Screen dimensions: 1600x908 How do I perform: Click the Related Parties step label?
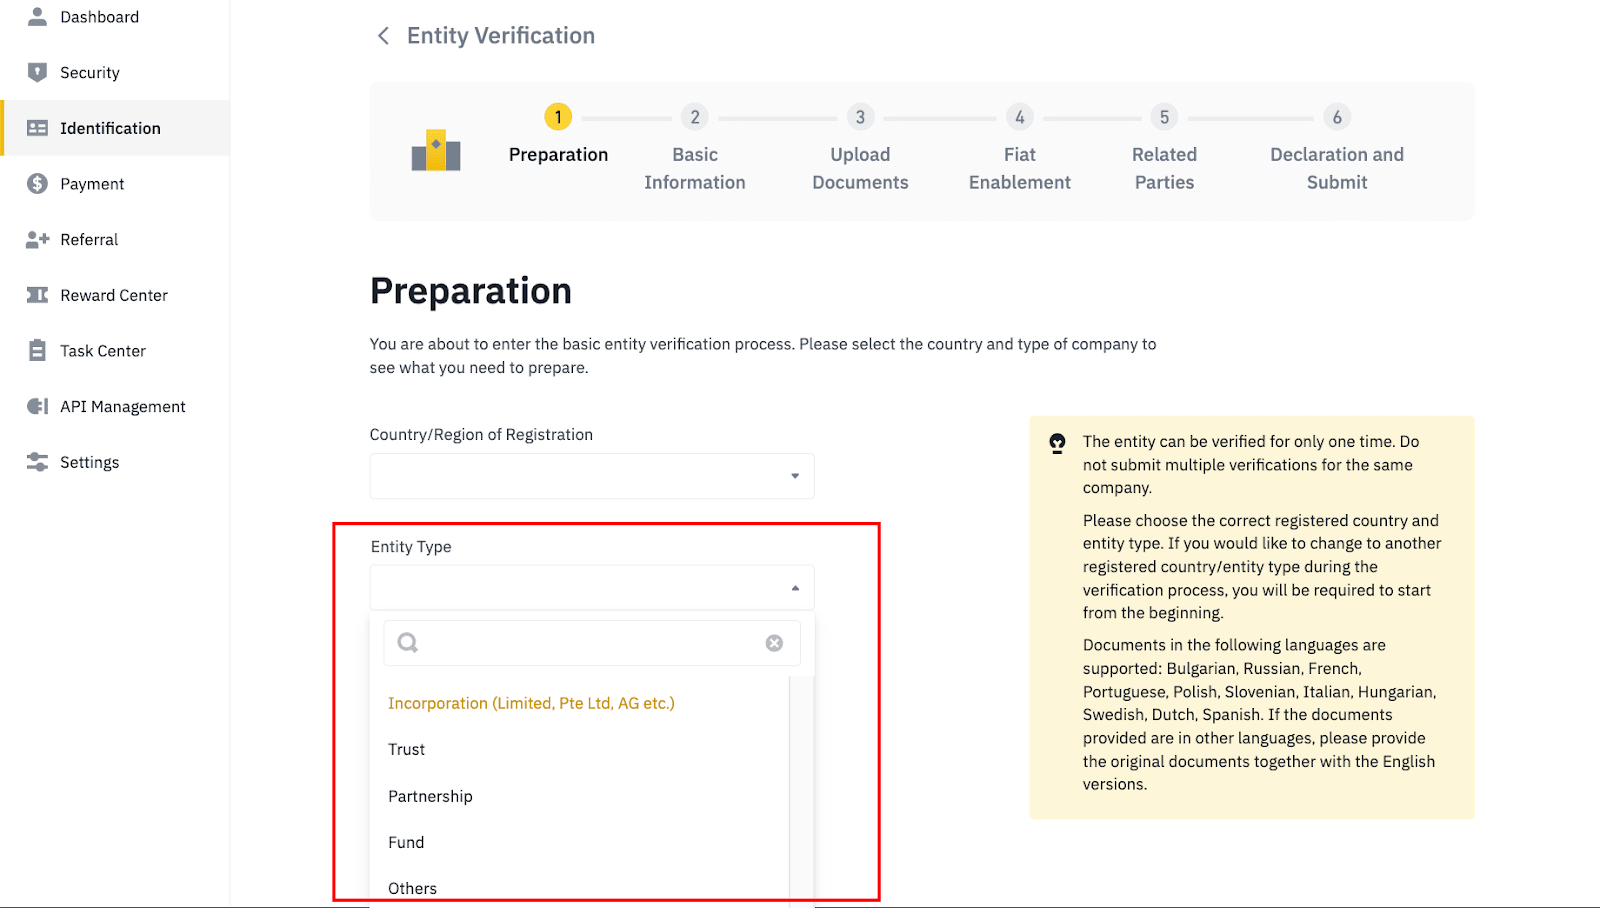[1164, 168]
